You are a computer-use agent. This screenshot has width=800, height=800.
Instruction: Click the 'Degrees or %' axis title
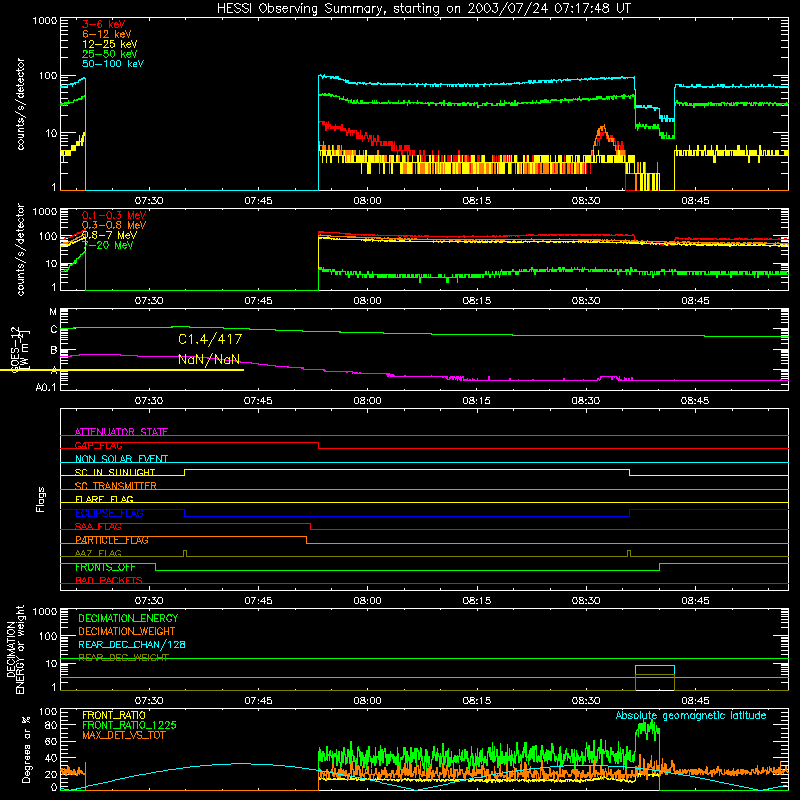[x=26, y=749]
